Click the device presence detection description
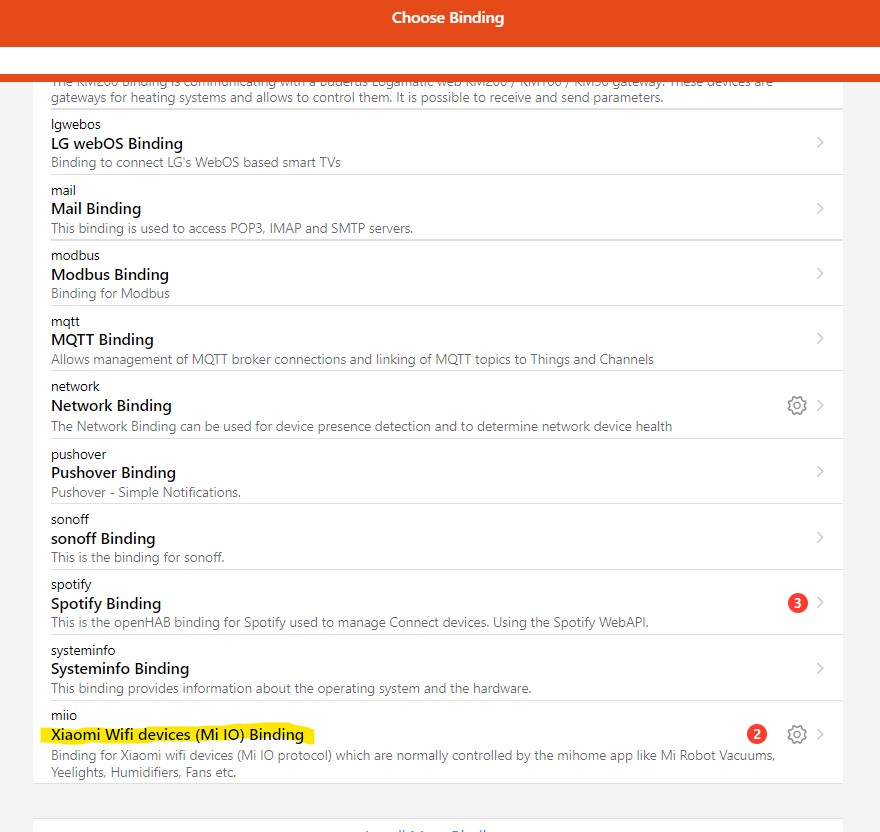This screenshot has width=880, height=832. (361, 426)
